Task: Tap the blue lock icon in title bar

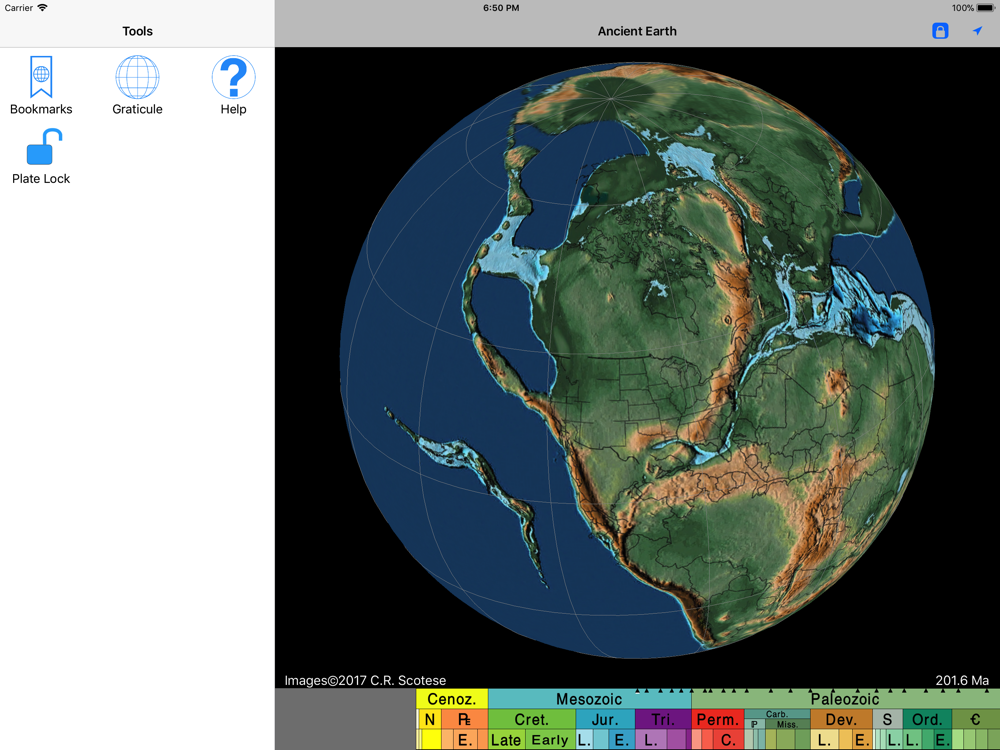Action: coord(940,31)
